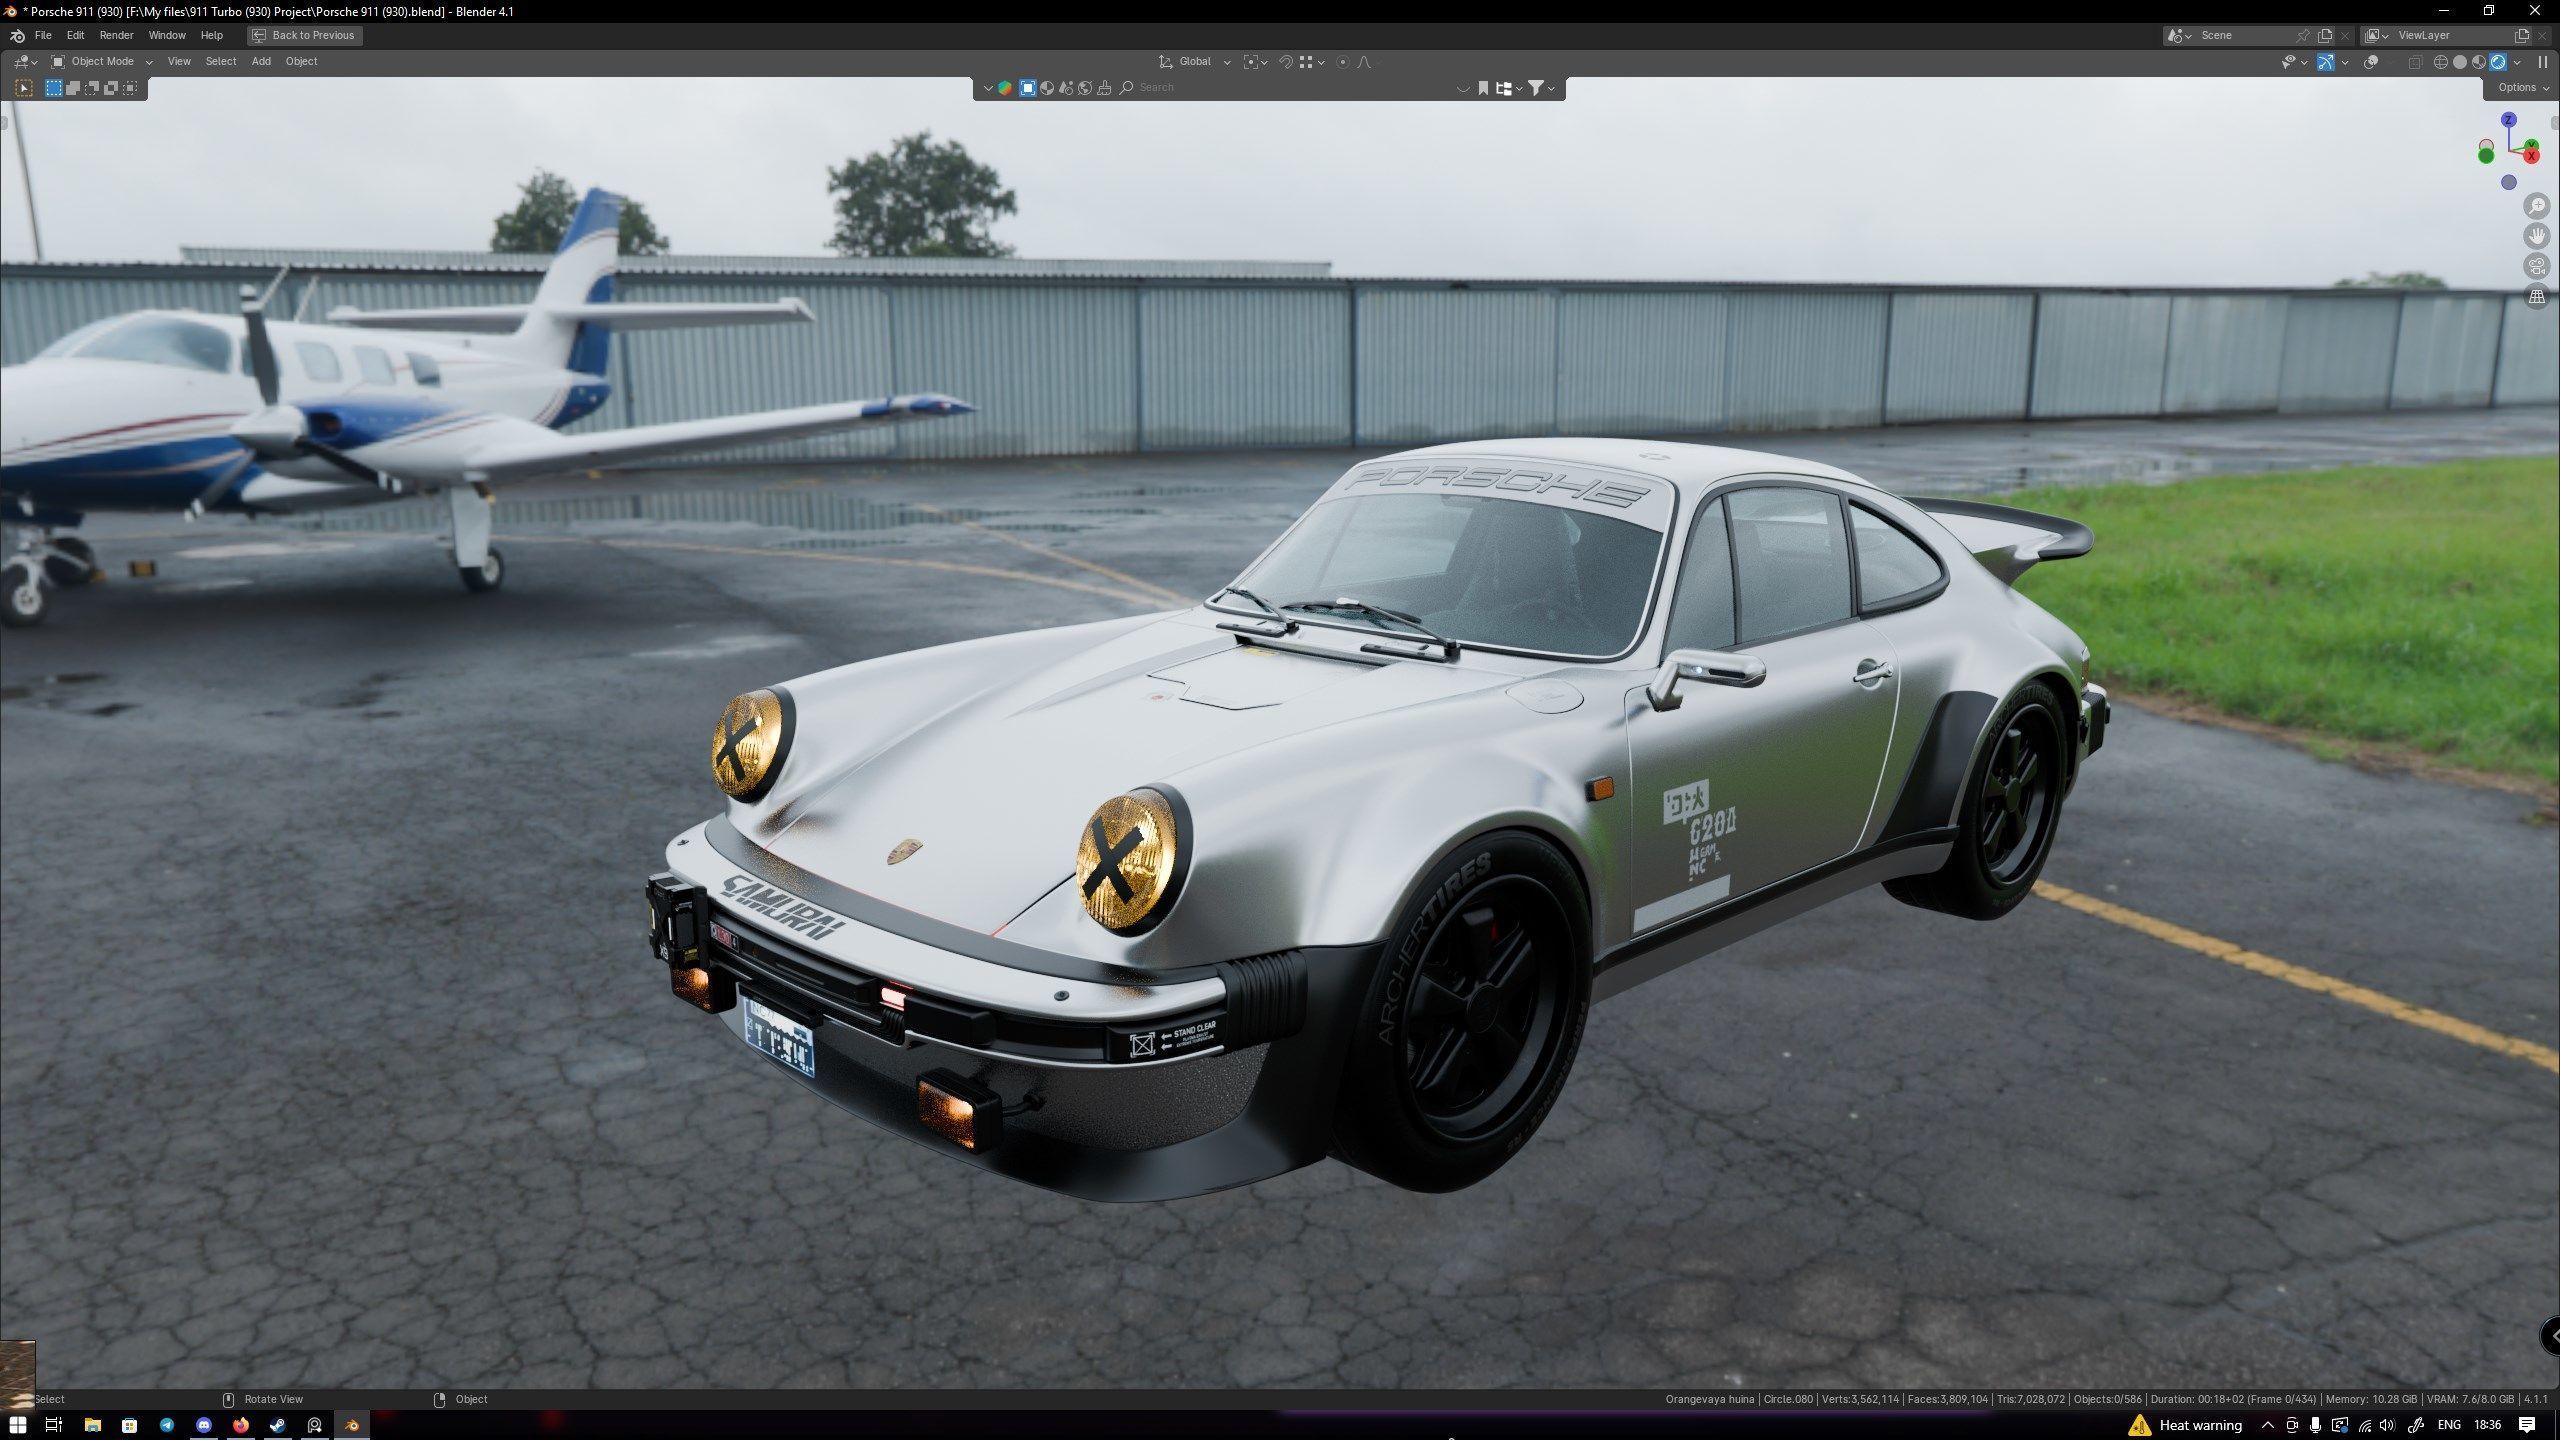Click the Zoom viewport navigation icon
Screen dimensions: 2560x1440
click(2536, 206)
